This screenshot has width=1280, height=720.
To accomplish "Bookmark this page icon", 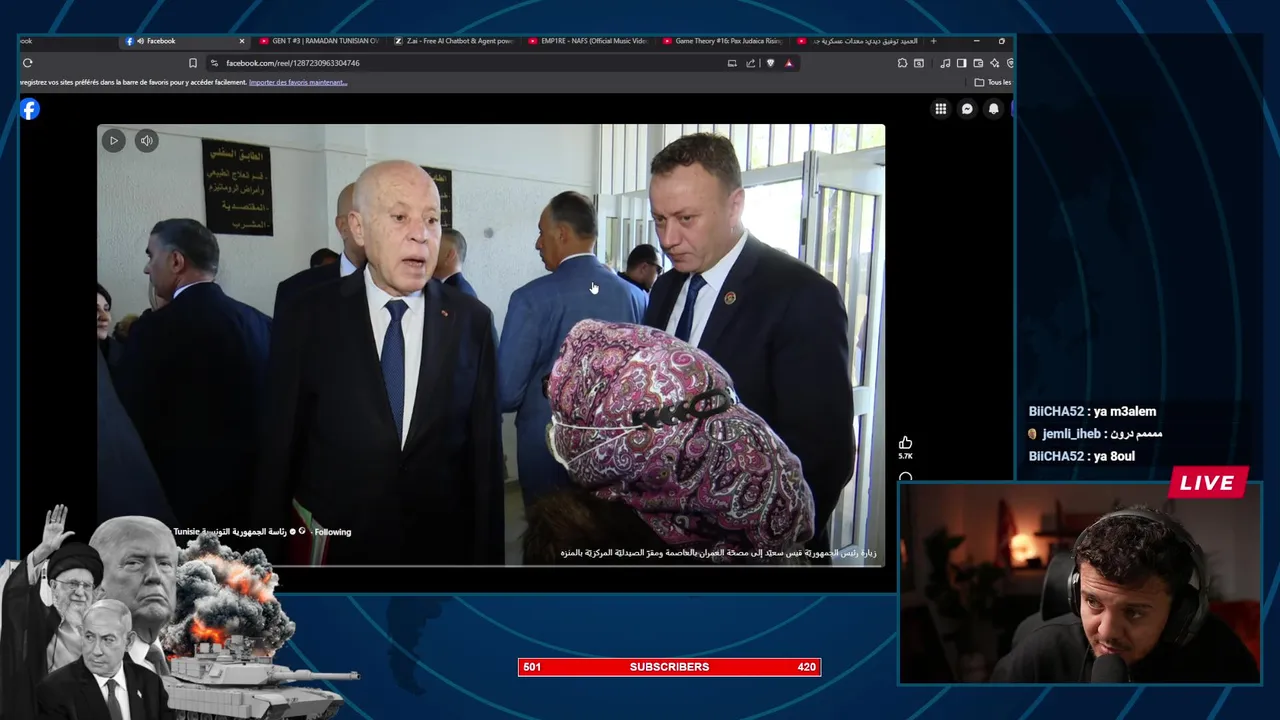I will click(x=193, y=63).
